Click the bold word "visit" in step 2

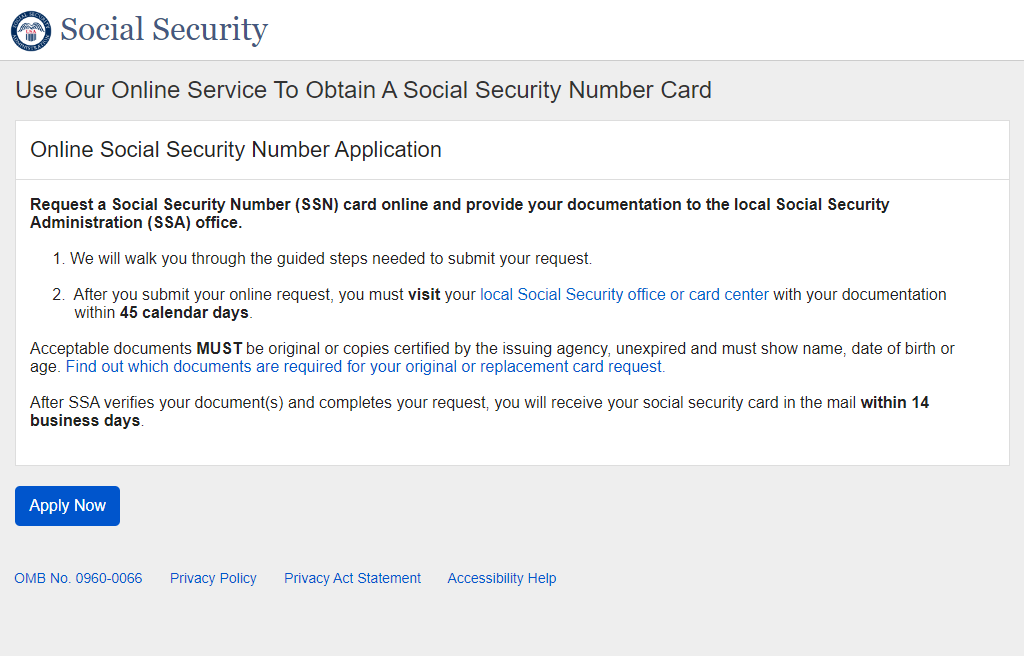(424, 295)
